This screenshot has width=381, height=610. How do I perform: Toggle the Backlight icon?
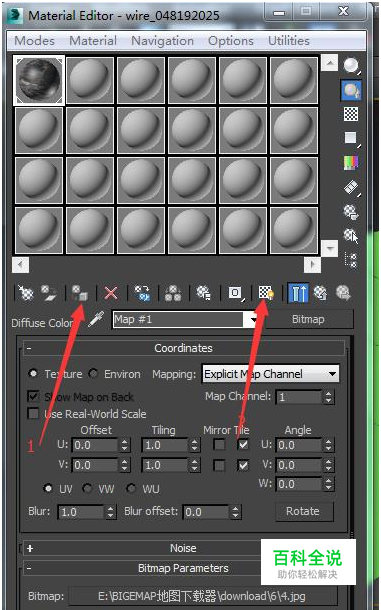pyautogui.click(x=351, y=90)
